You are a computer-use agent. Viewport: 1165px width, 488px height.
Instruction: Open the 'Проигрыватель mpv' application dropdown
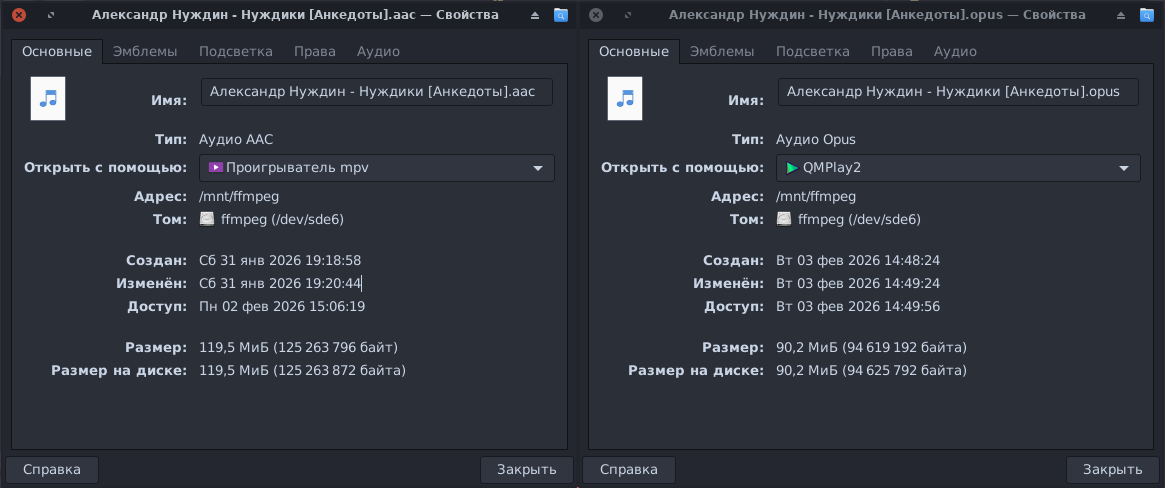coord(377,168)
